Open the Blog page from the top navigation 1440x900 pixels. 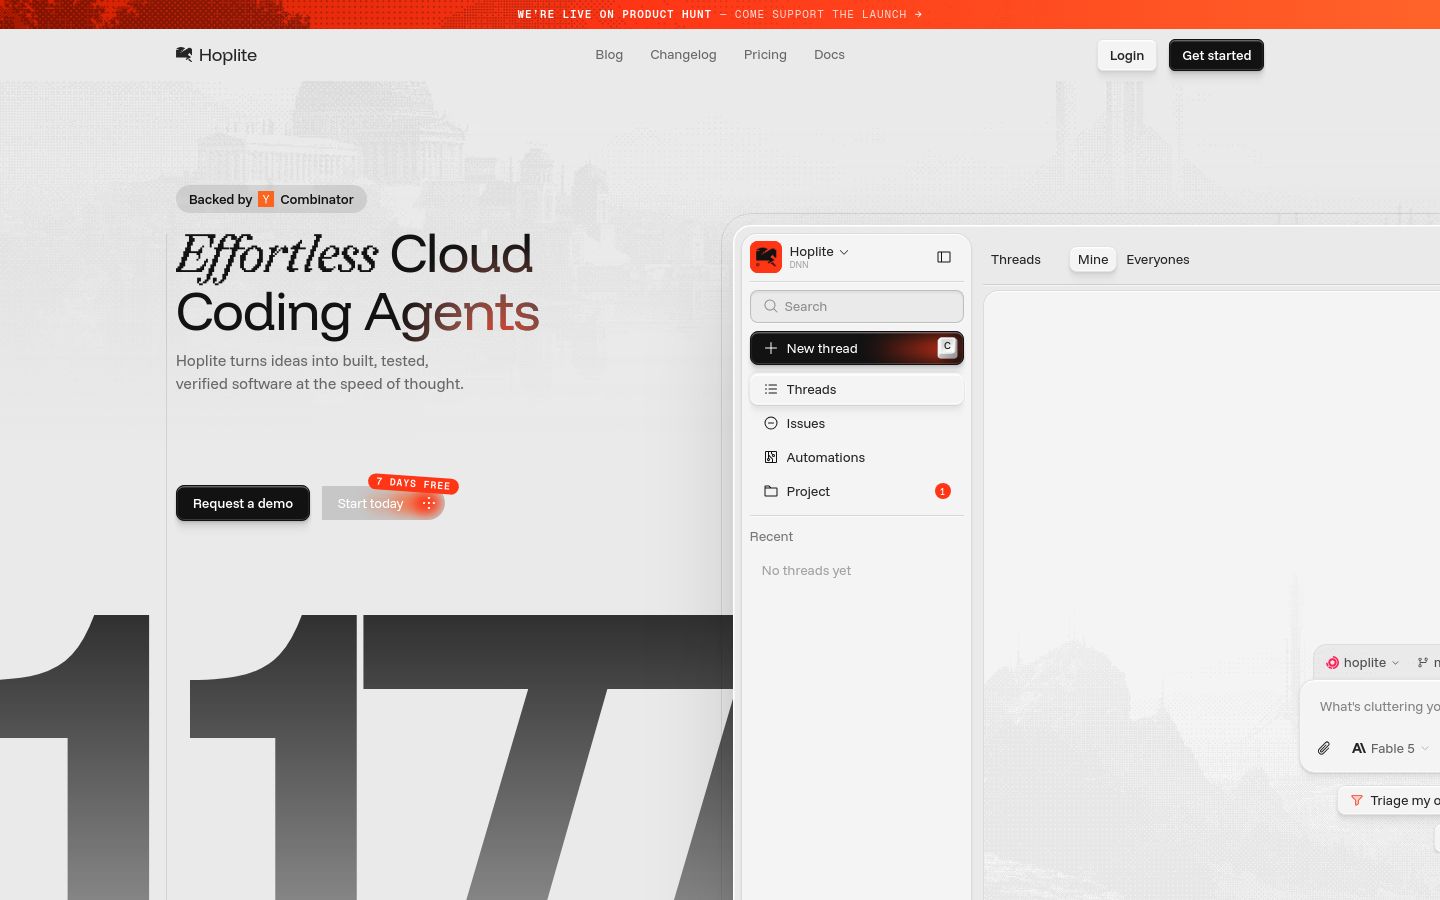point(609,55)
